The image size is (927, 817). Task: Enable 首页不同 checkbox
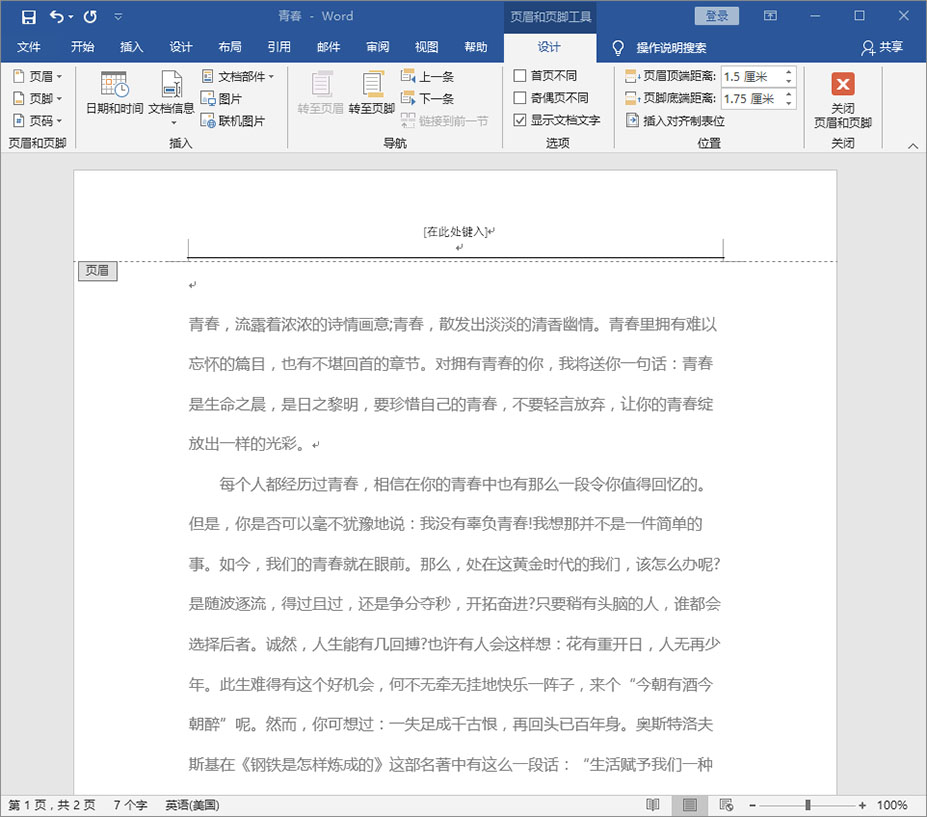click(x=520, y=76)
